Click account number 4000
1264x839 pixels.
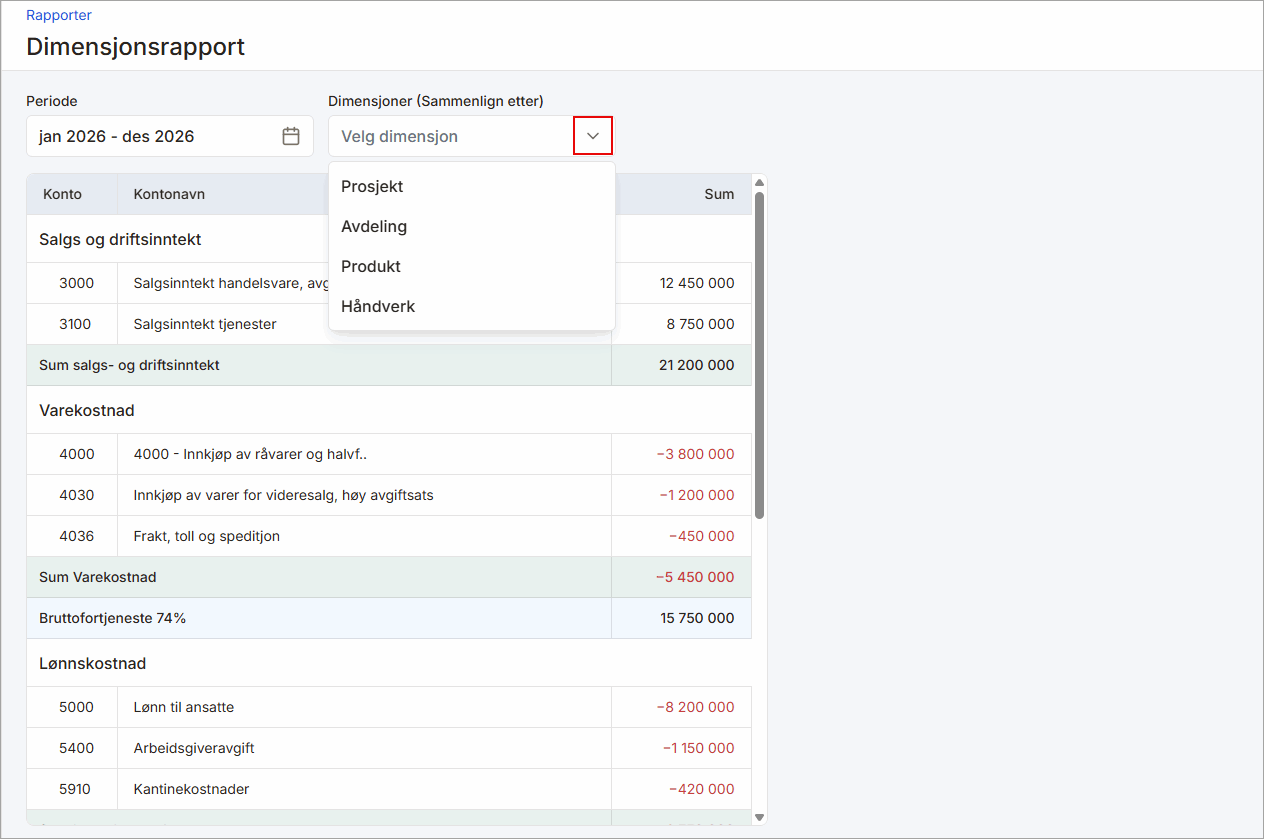point(77,454)
